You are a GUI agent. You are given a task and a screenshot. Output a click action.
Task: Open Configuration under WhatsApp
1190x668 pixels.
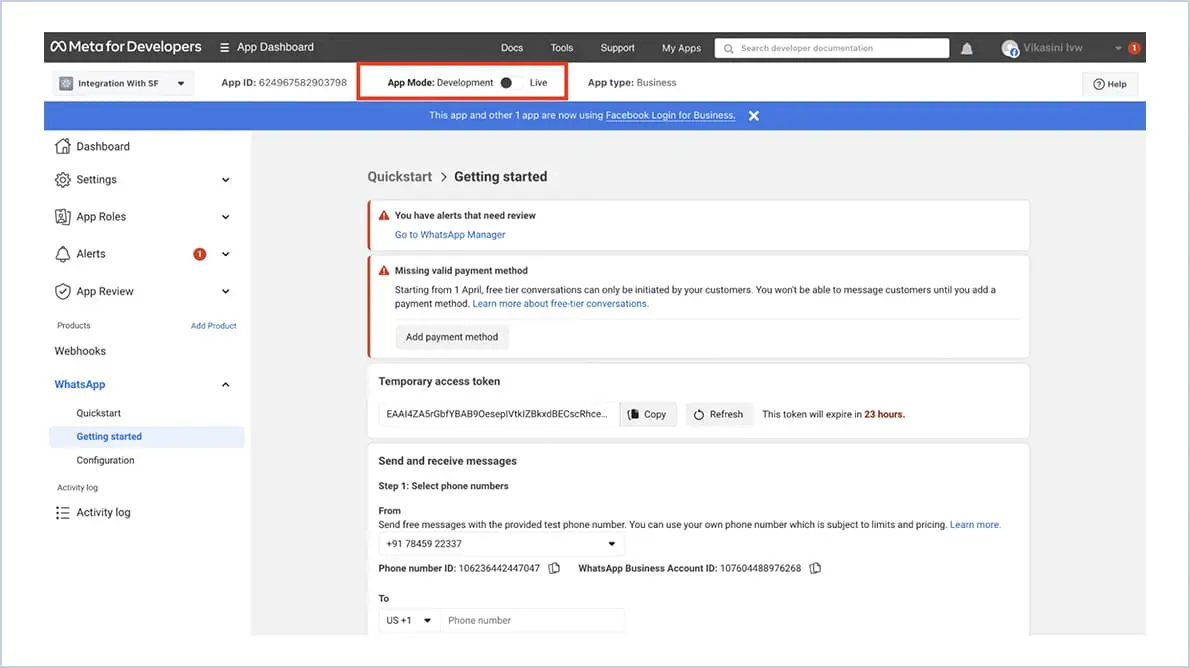point(105,460)
